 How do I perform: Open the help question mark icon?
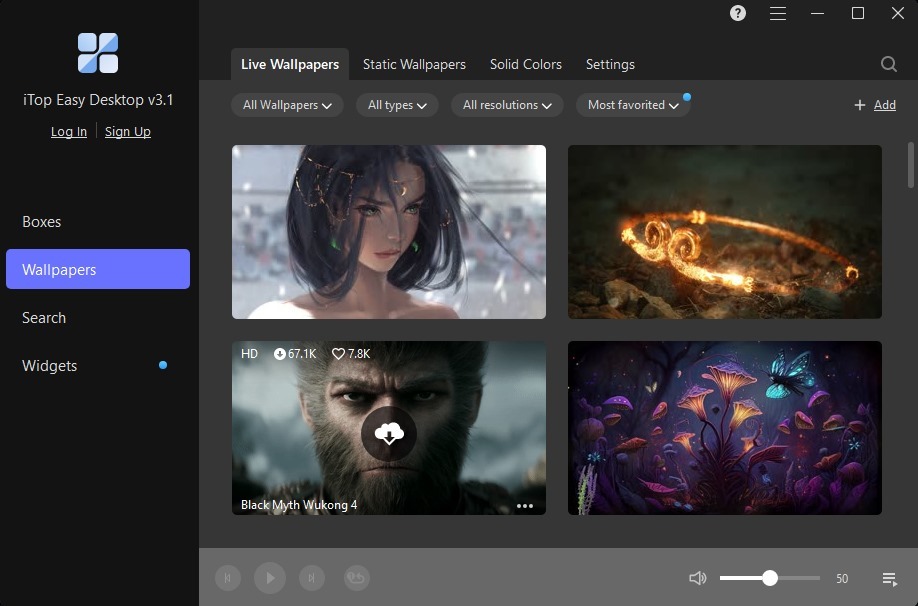click(x=737, y=14)
